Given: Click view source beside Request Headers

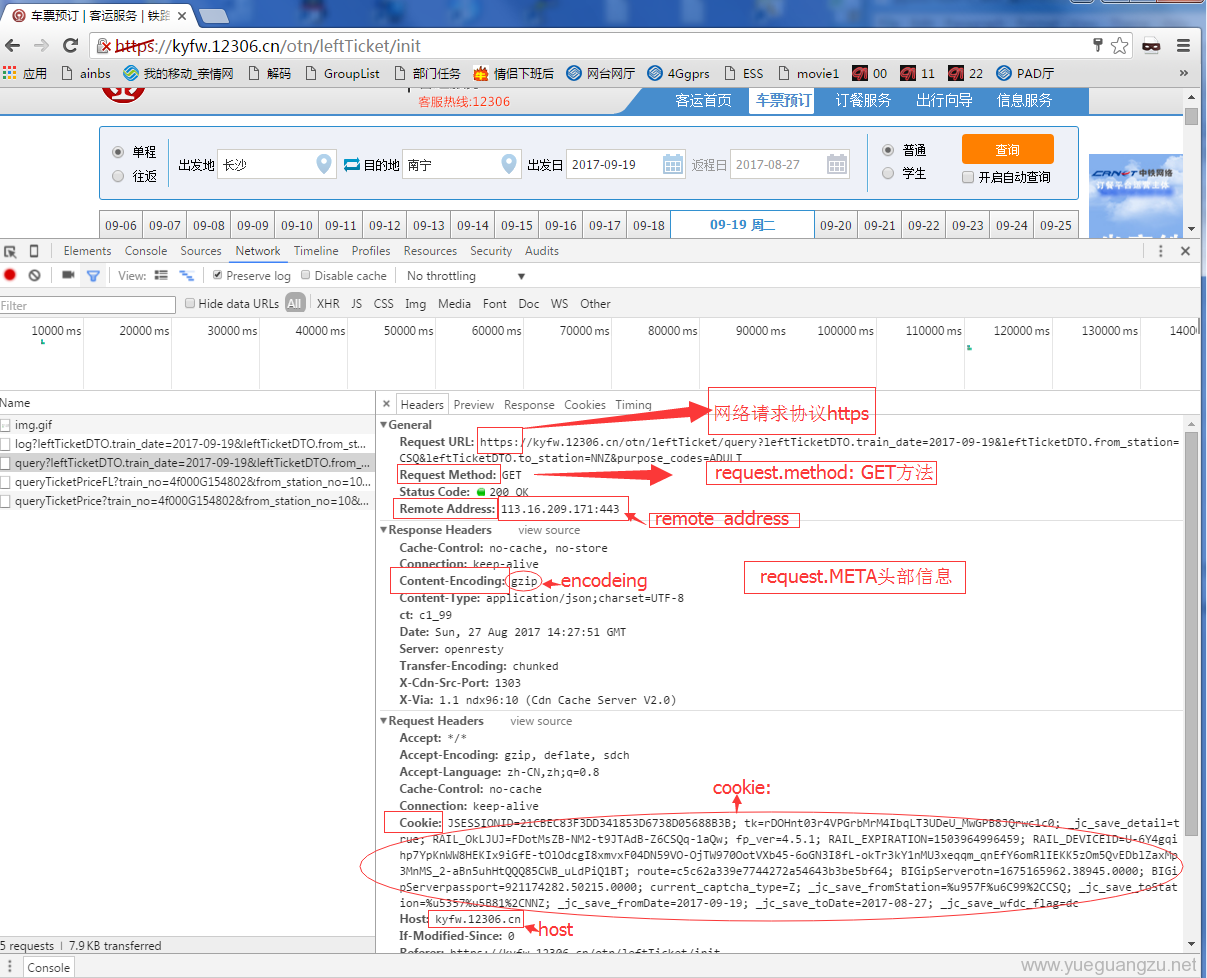Looking at the screenshot, I should [541, 721].
